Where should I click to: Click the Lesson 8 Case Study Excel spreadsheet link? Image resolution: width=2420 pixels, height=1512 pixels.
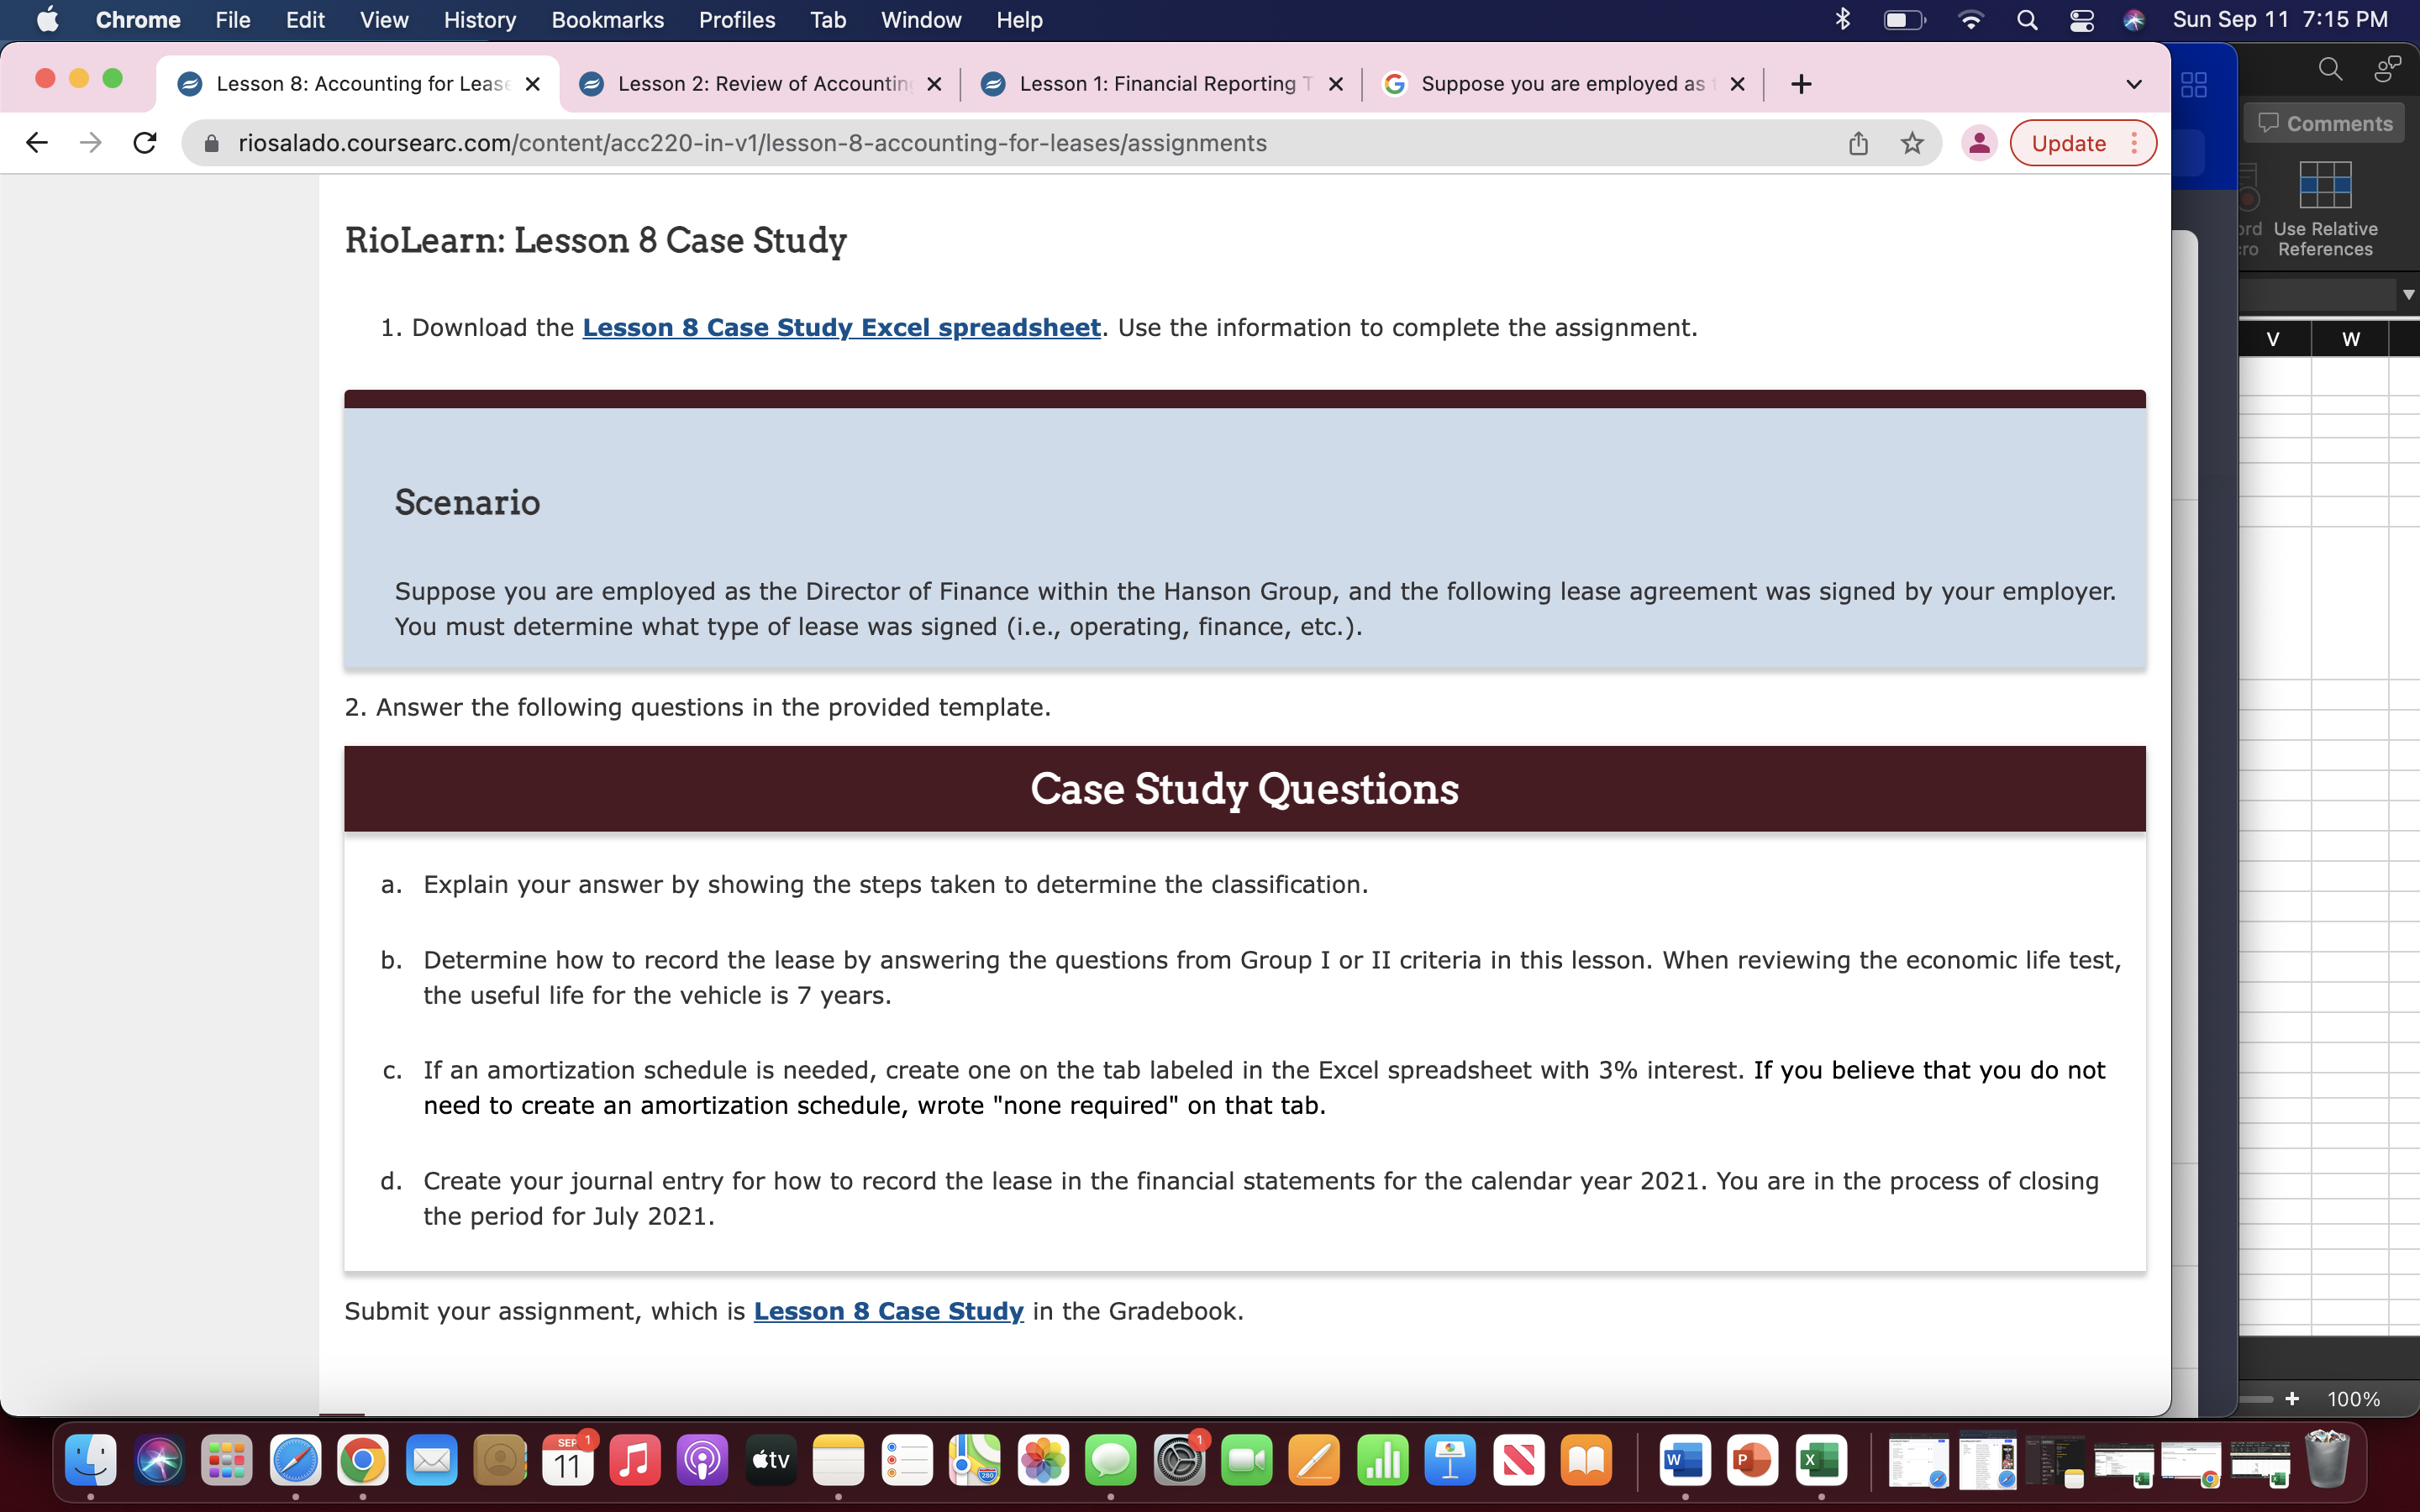tap(843, 327)
